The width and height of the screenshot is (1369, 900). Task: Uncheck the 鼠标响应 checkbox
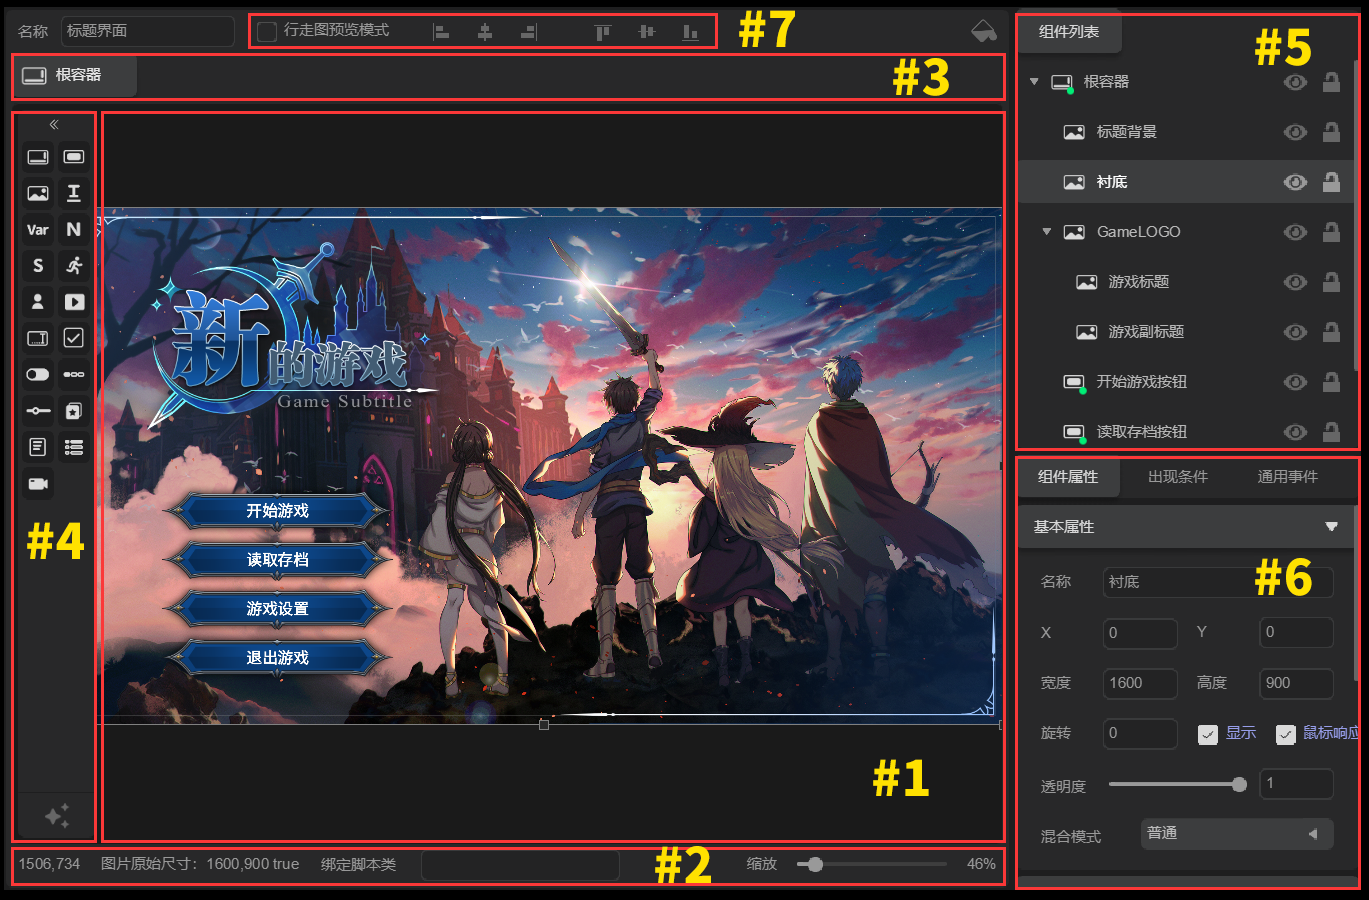point(1286,734)
